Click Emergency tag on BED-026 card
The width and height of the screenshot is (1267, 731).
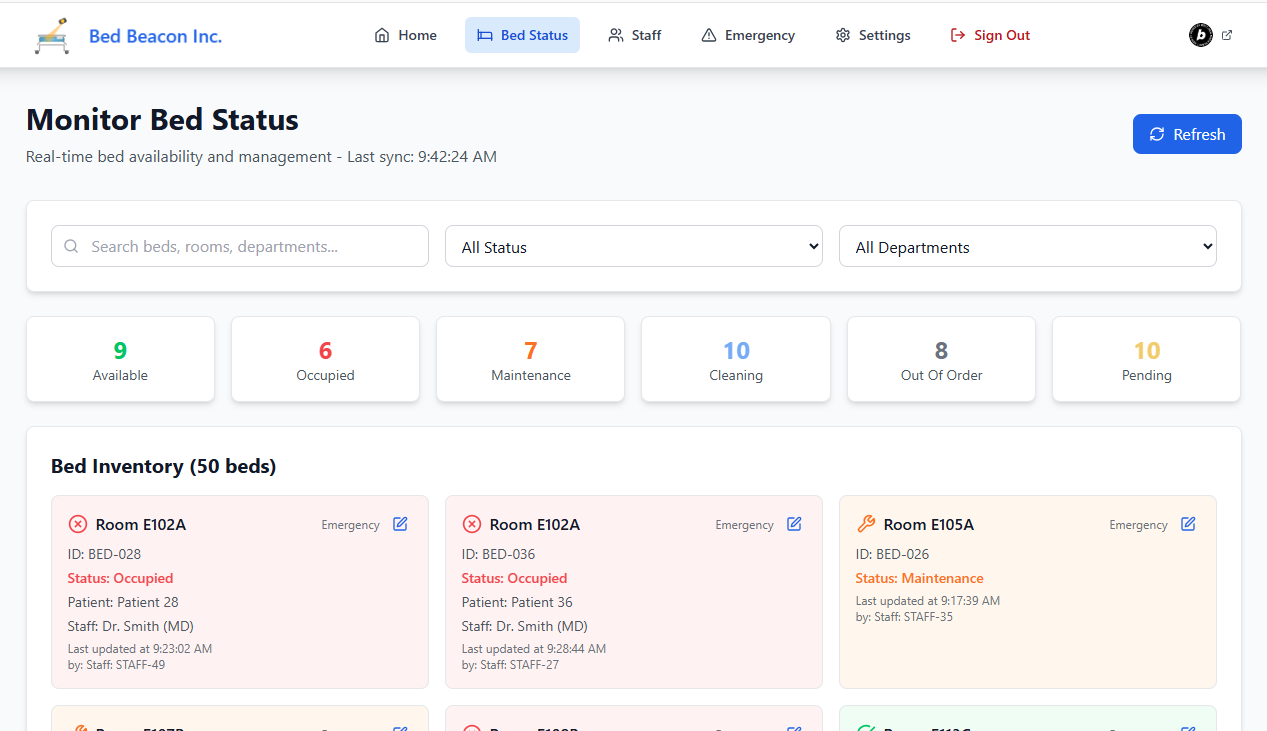click(1138, 525)
